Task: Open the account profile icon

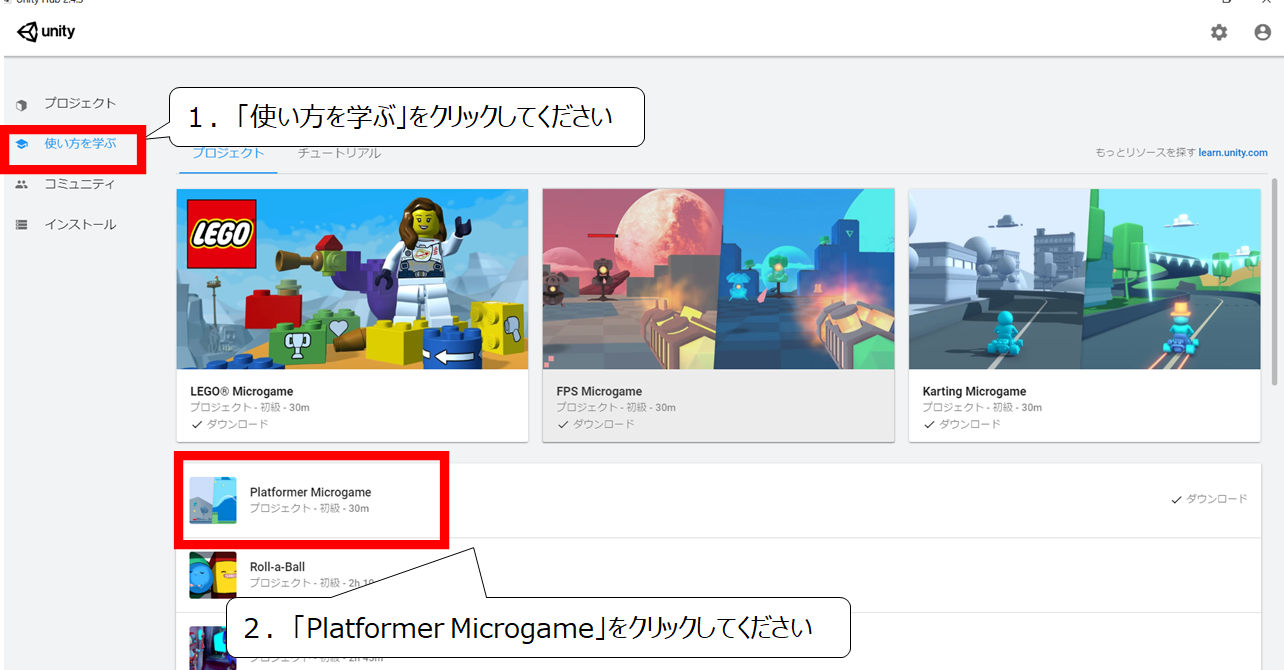Action: [1262, 32]
